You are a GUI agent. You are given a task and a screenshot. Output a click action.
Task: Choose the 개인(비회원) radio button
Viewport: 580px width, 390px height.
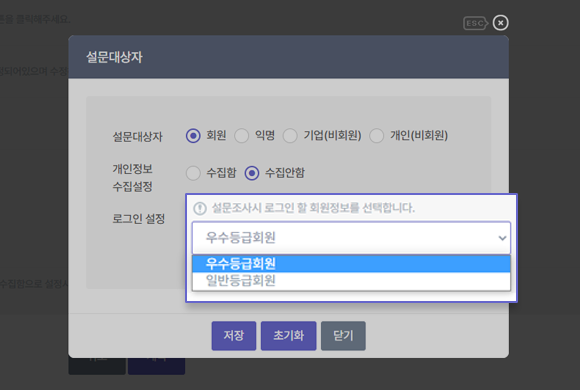pos(377,136)
